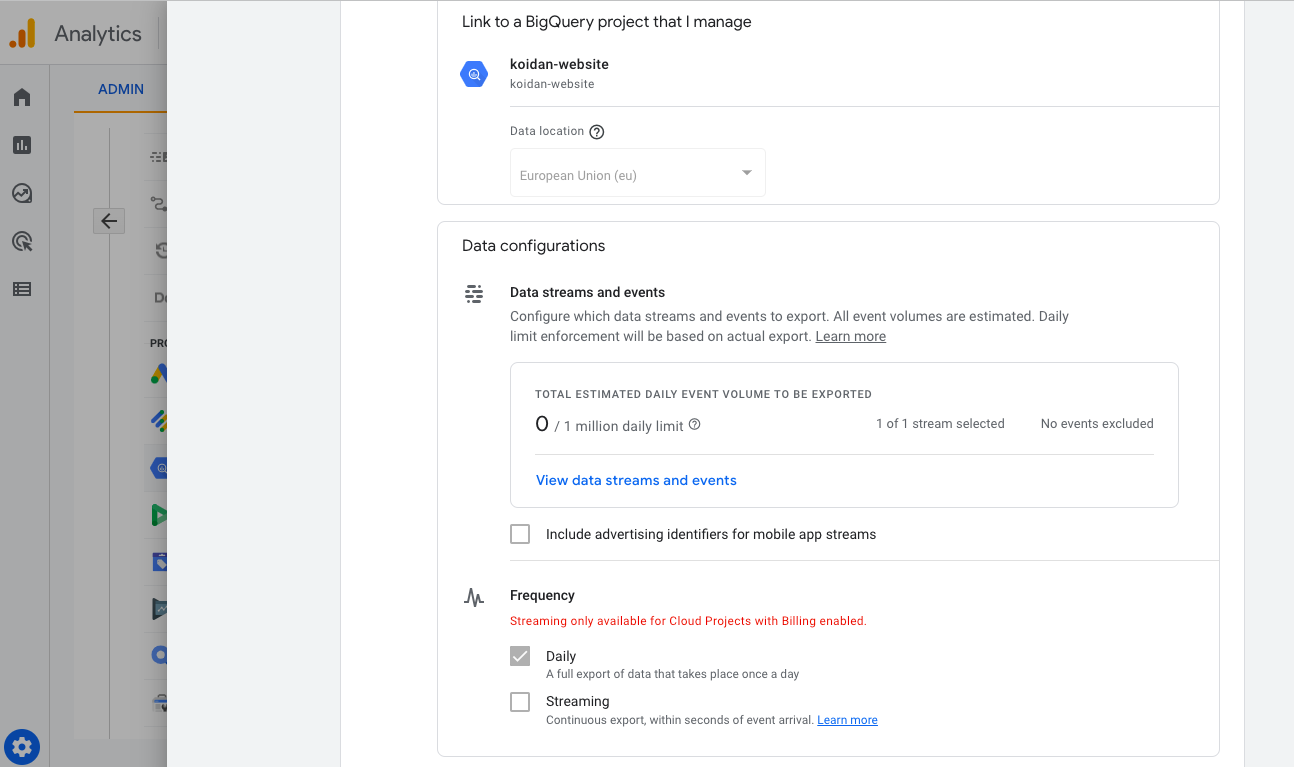Image resolution: width=1294 pixels, height=767 pixels.
Task: Open Learn more link under Streaming
Action: (847, 720)
